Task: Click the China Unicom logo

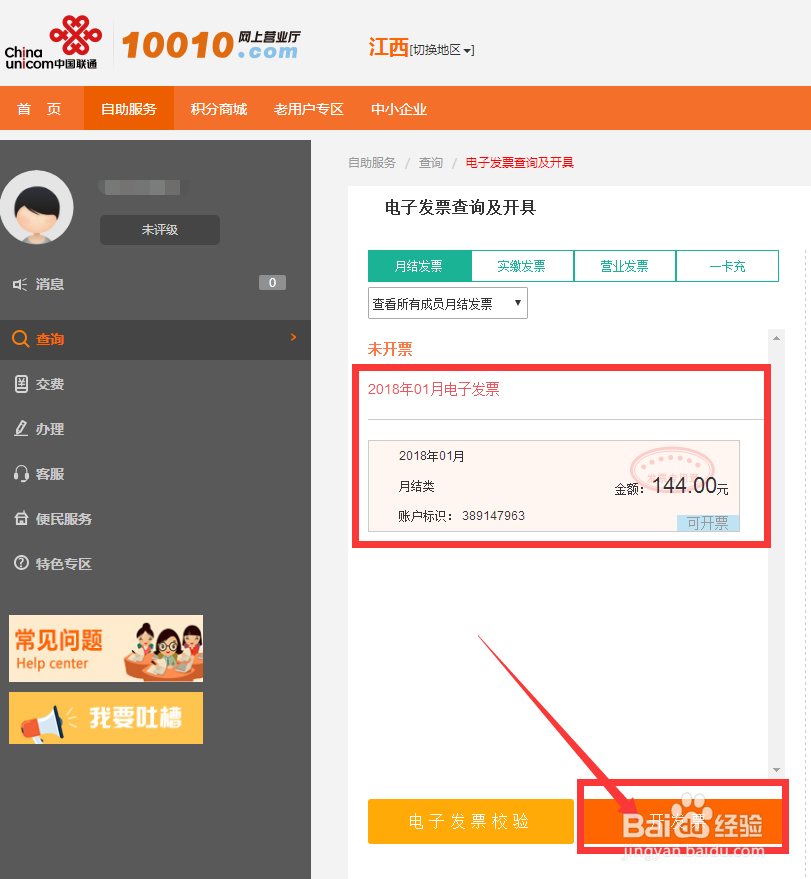Action: pyautogui.click(x=54, y=41)
